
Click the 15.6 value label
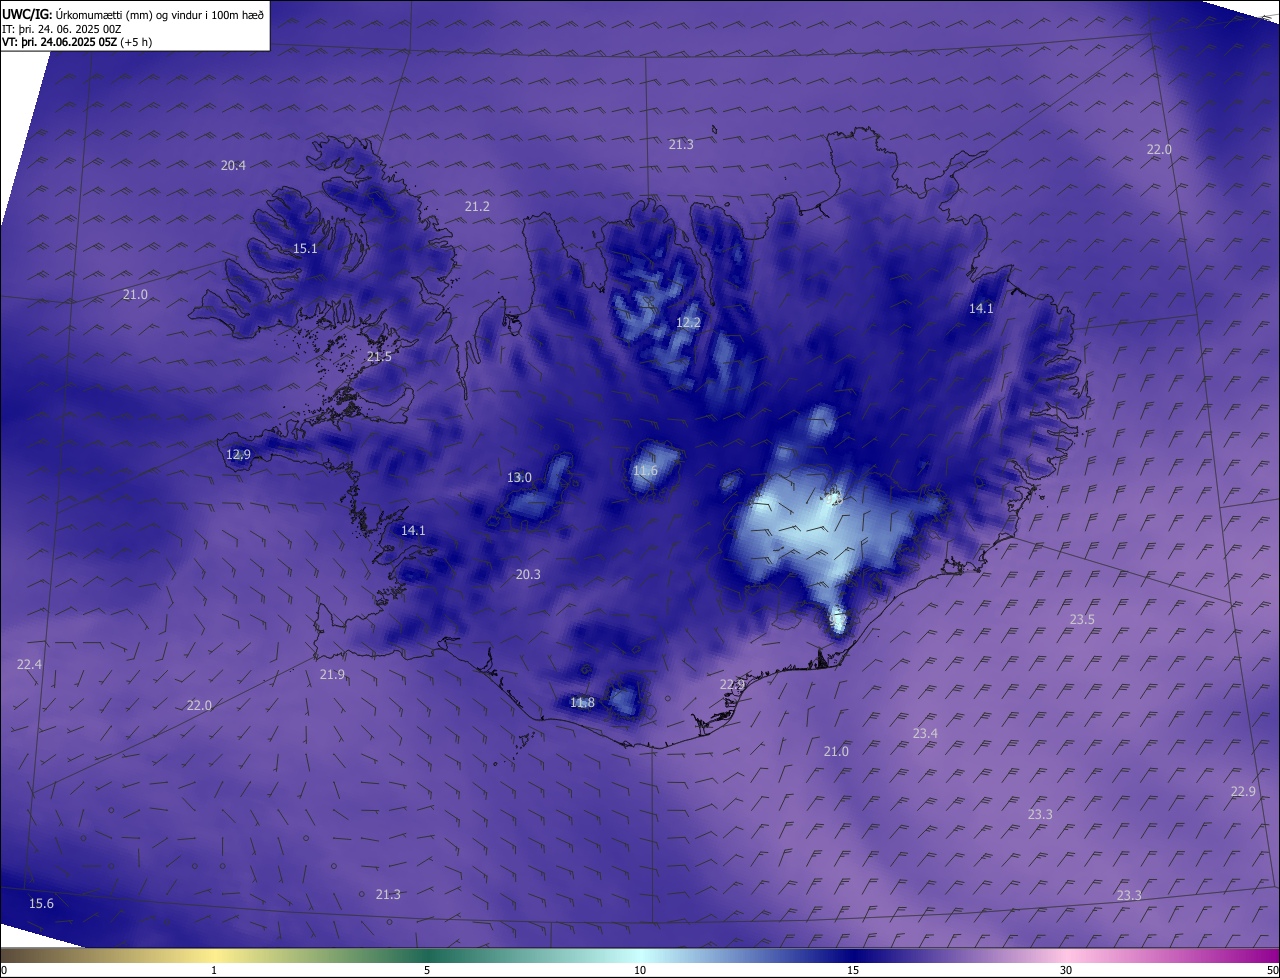41,903
